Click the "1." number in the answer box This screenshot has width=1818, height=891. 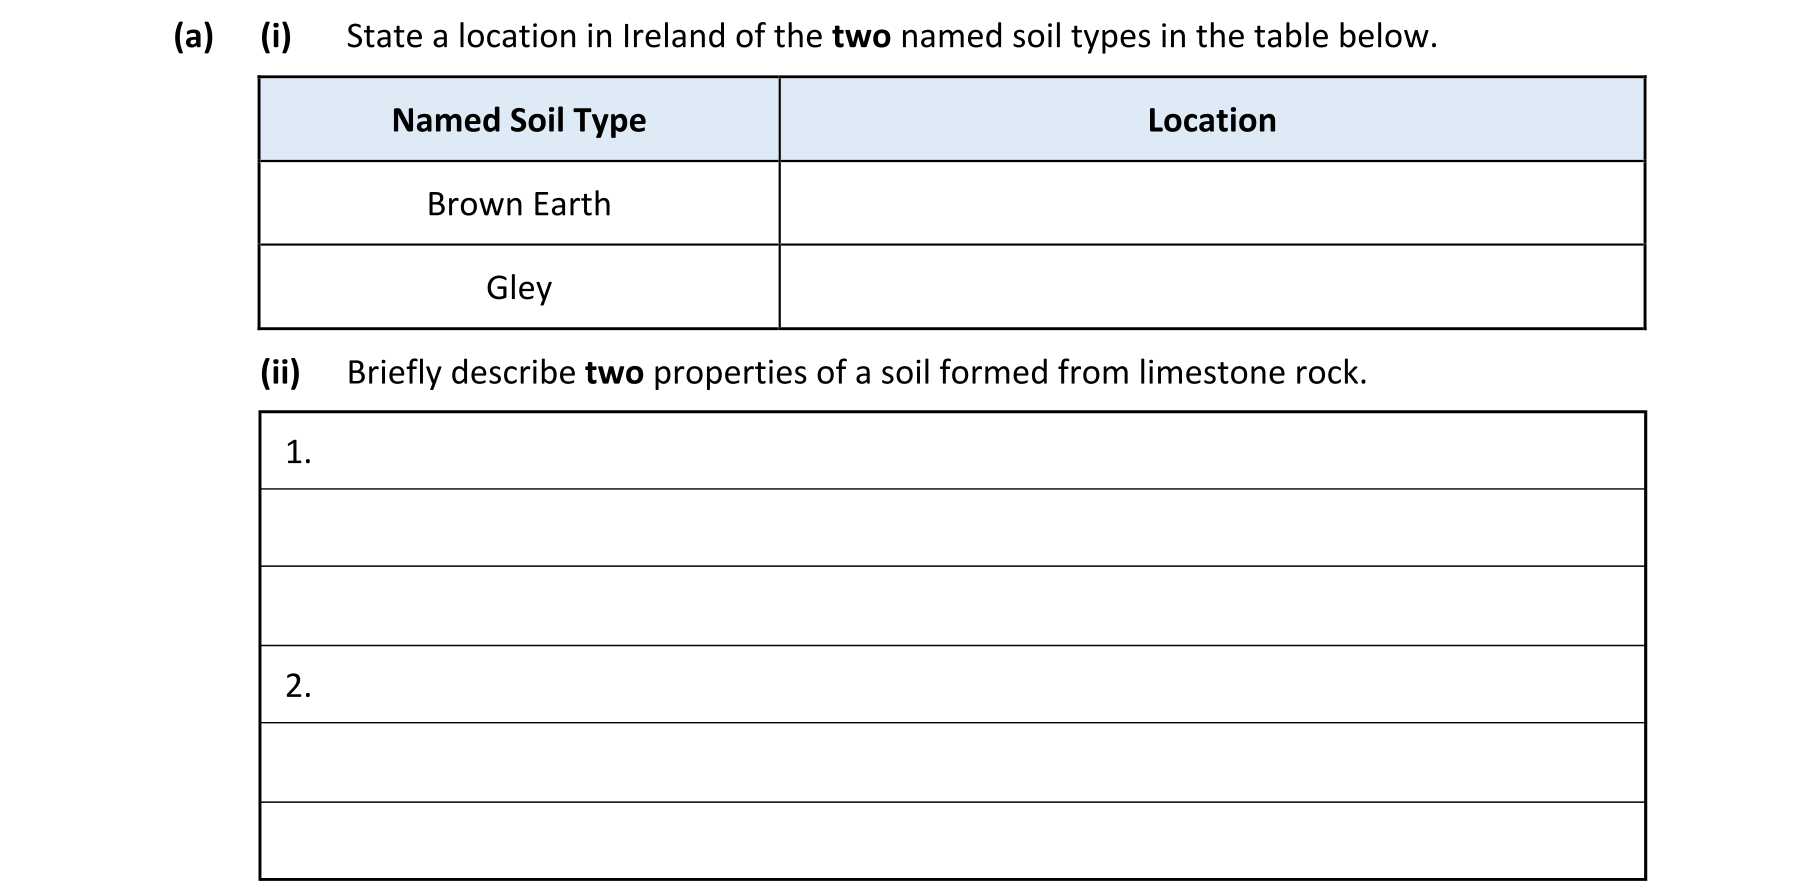click(x=298, y=453)
